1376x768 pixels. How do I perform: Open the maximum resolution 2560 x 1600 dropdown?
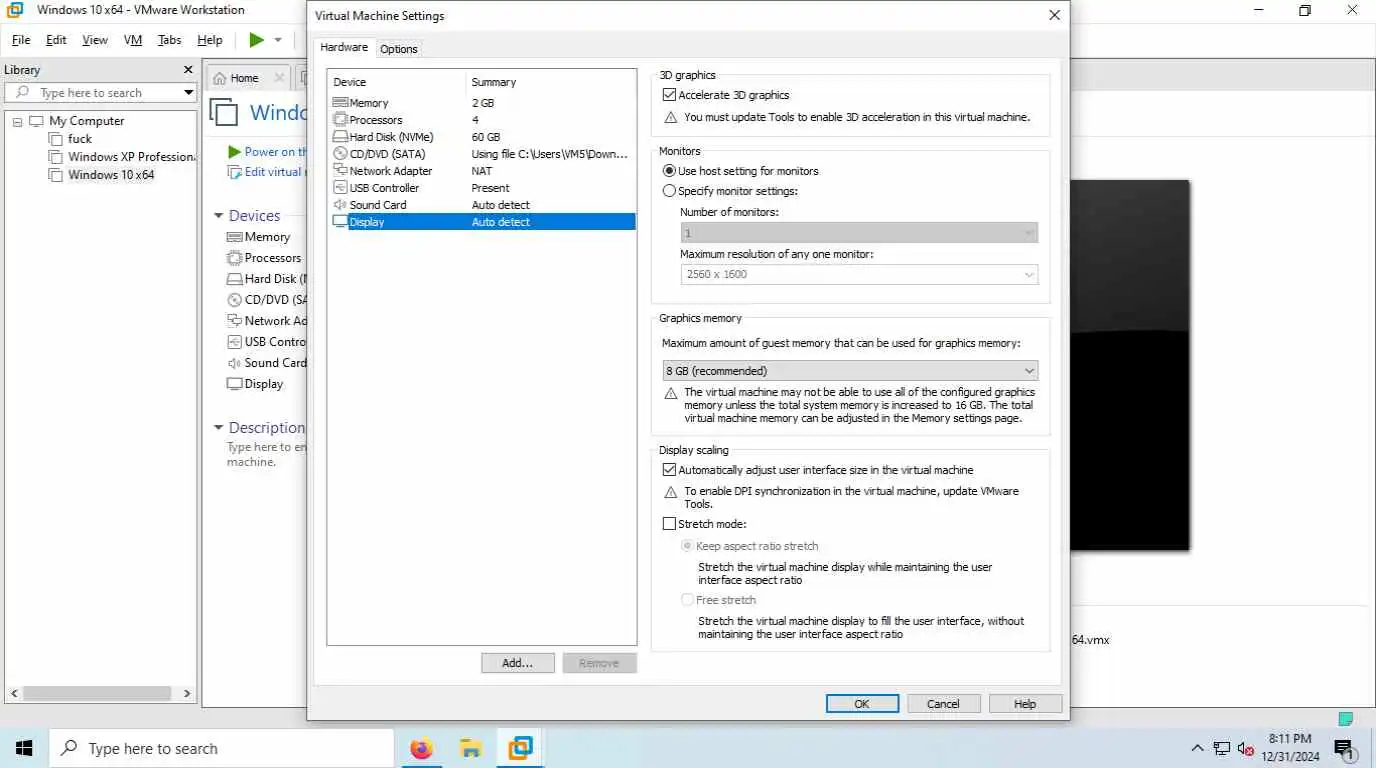pyautogui.click(x=859, y=274)
